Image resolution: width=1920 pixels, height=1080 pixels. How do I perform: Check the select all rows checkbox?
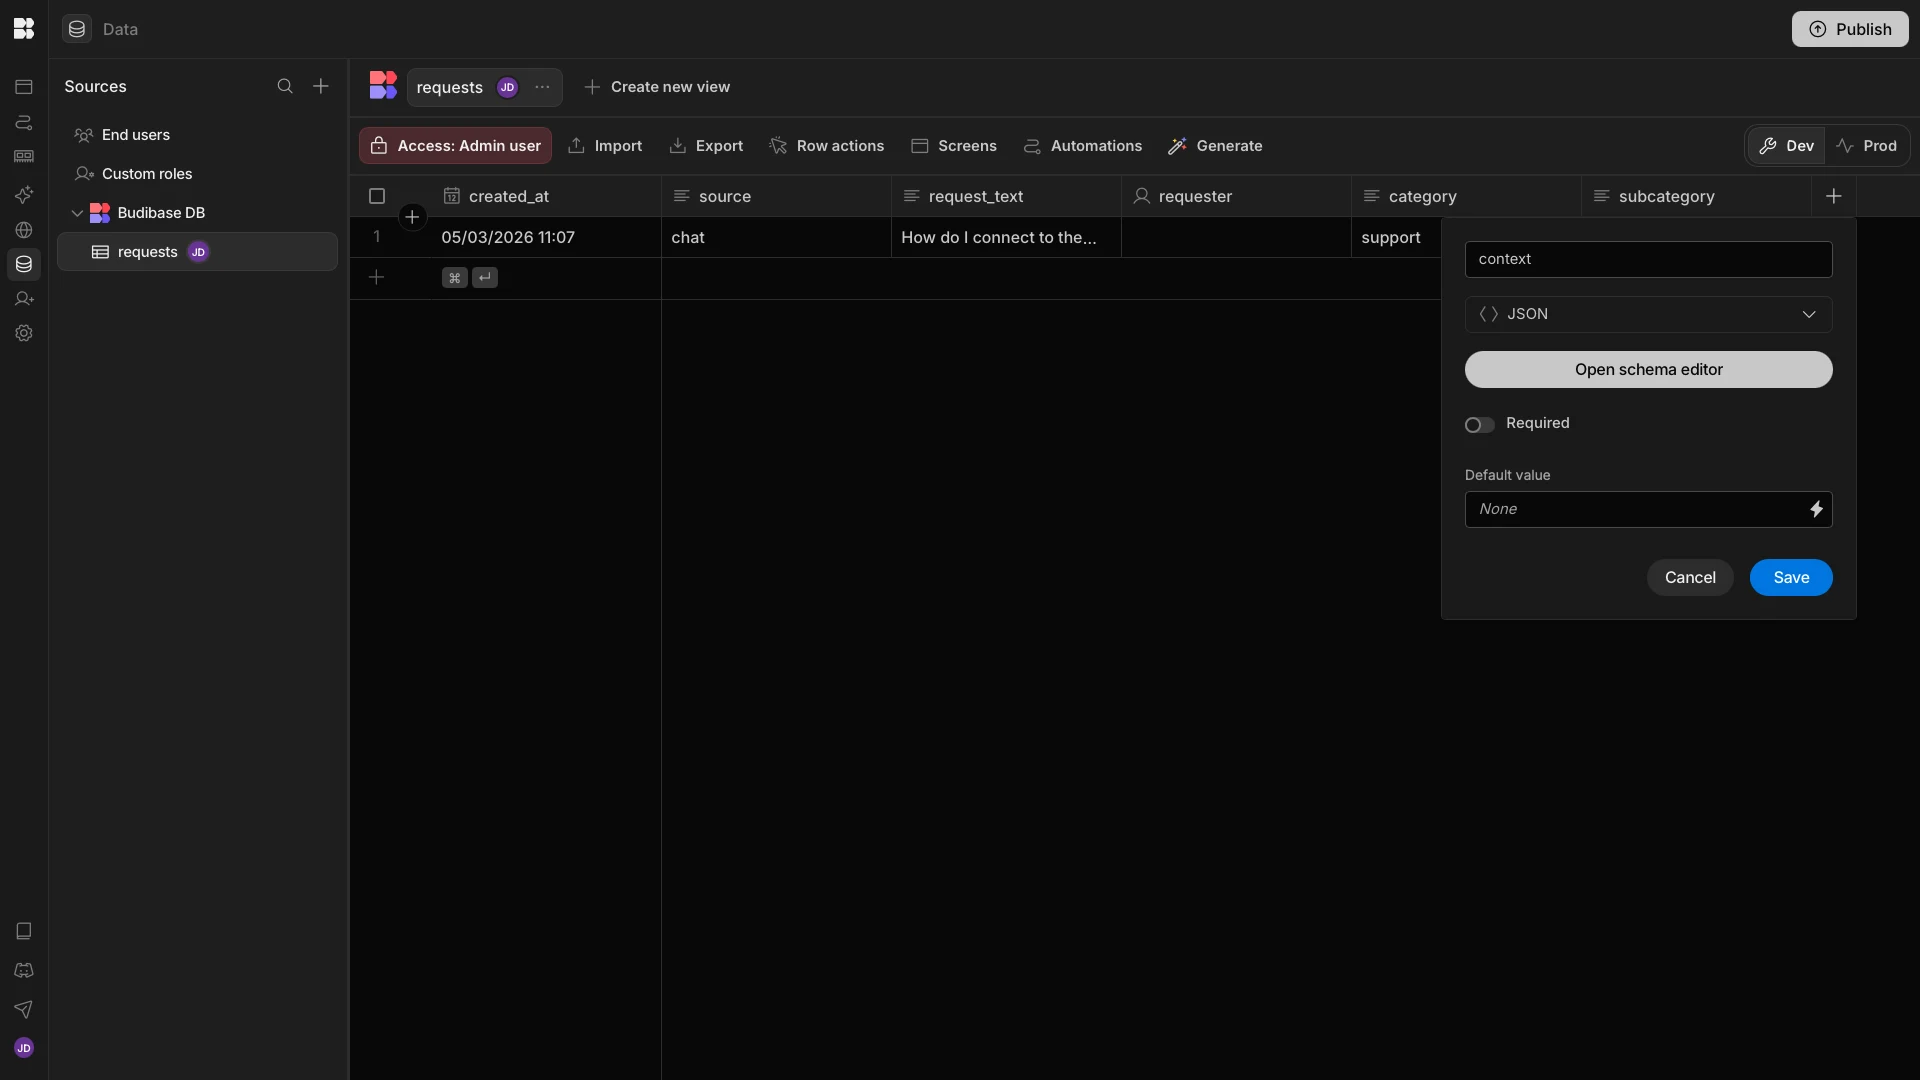pyautogui.click(x=377, y=197)
